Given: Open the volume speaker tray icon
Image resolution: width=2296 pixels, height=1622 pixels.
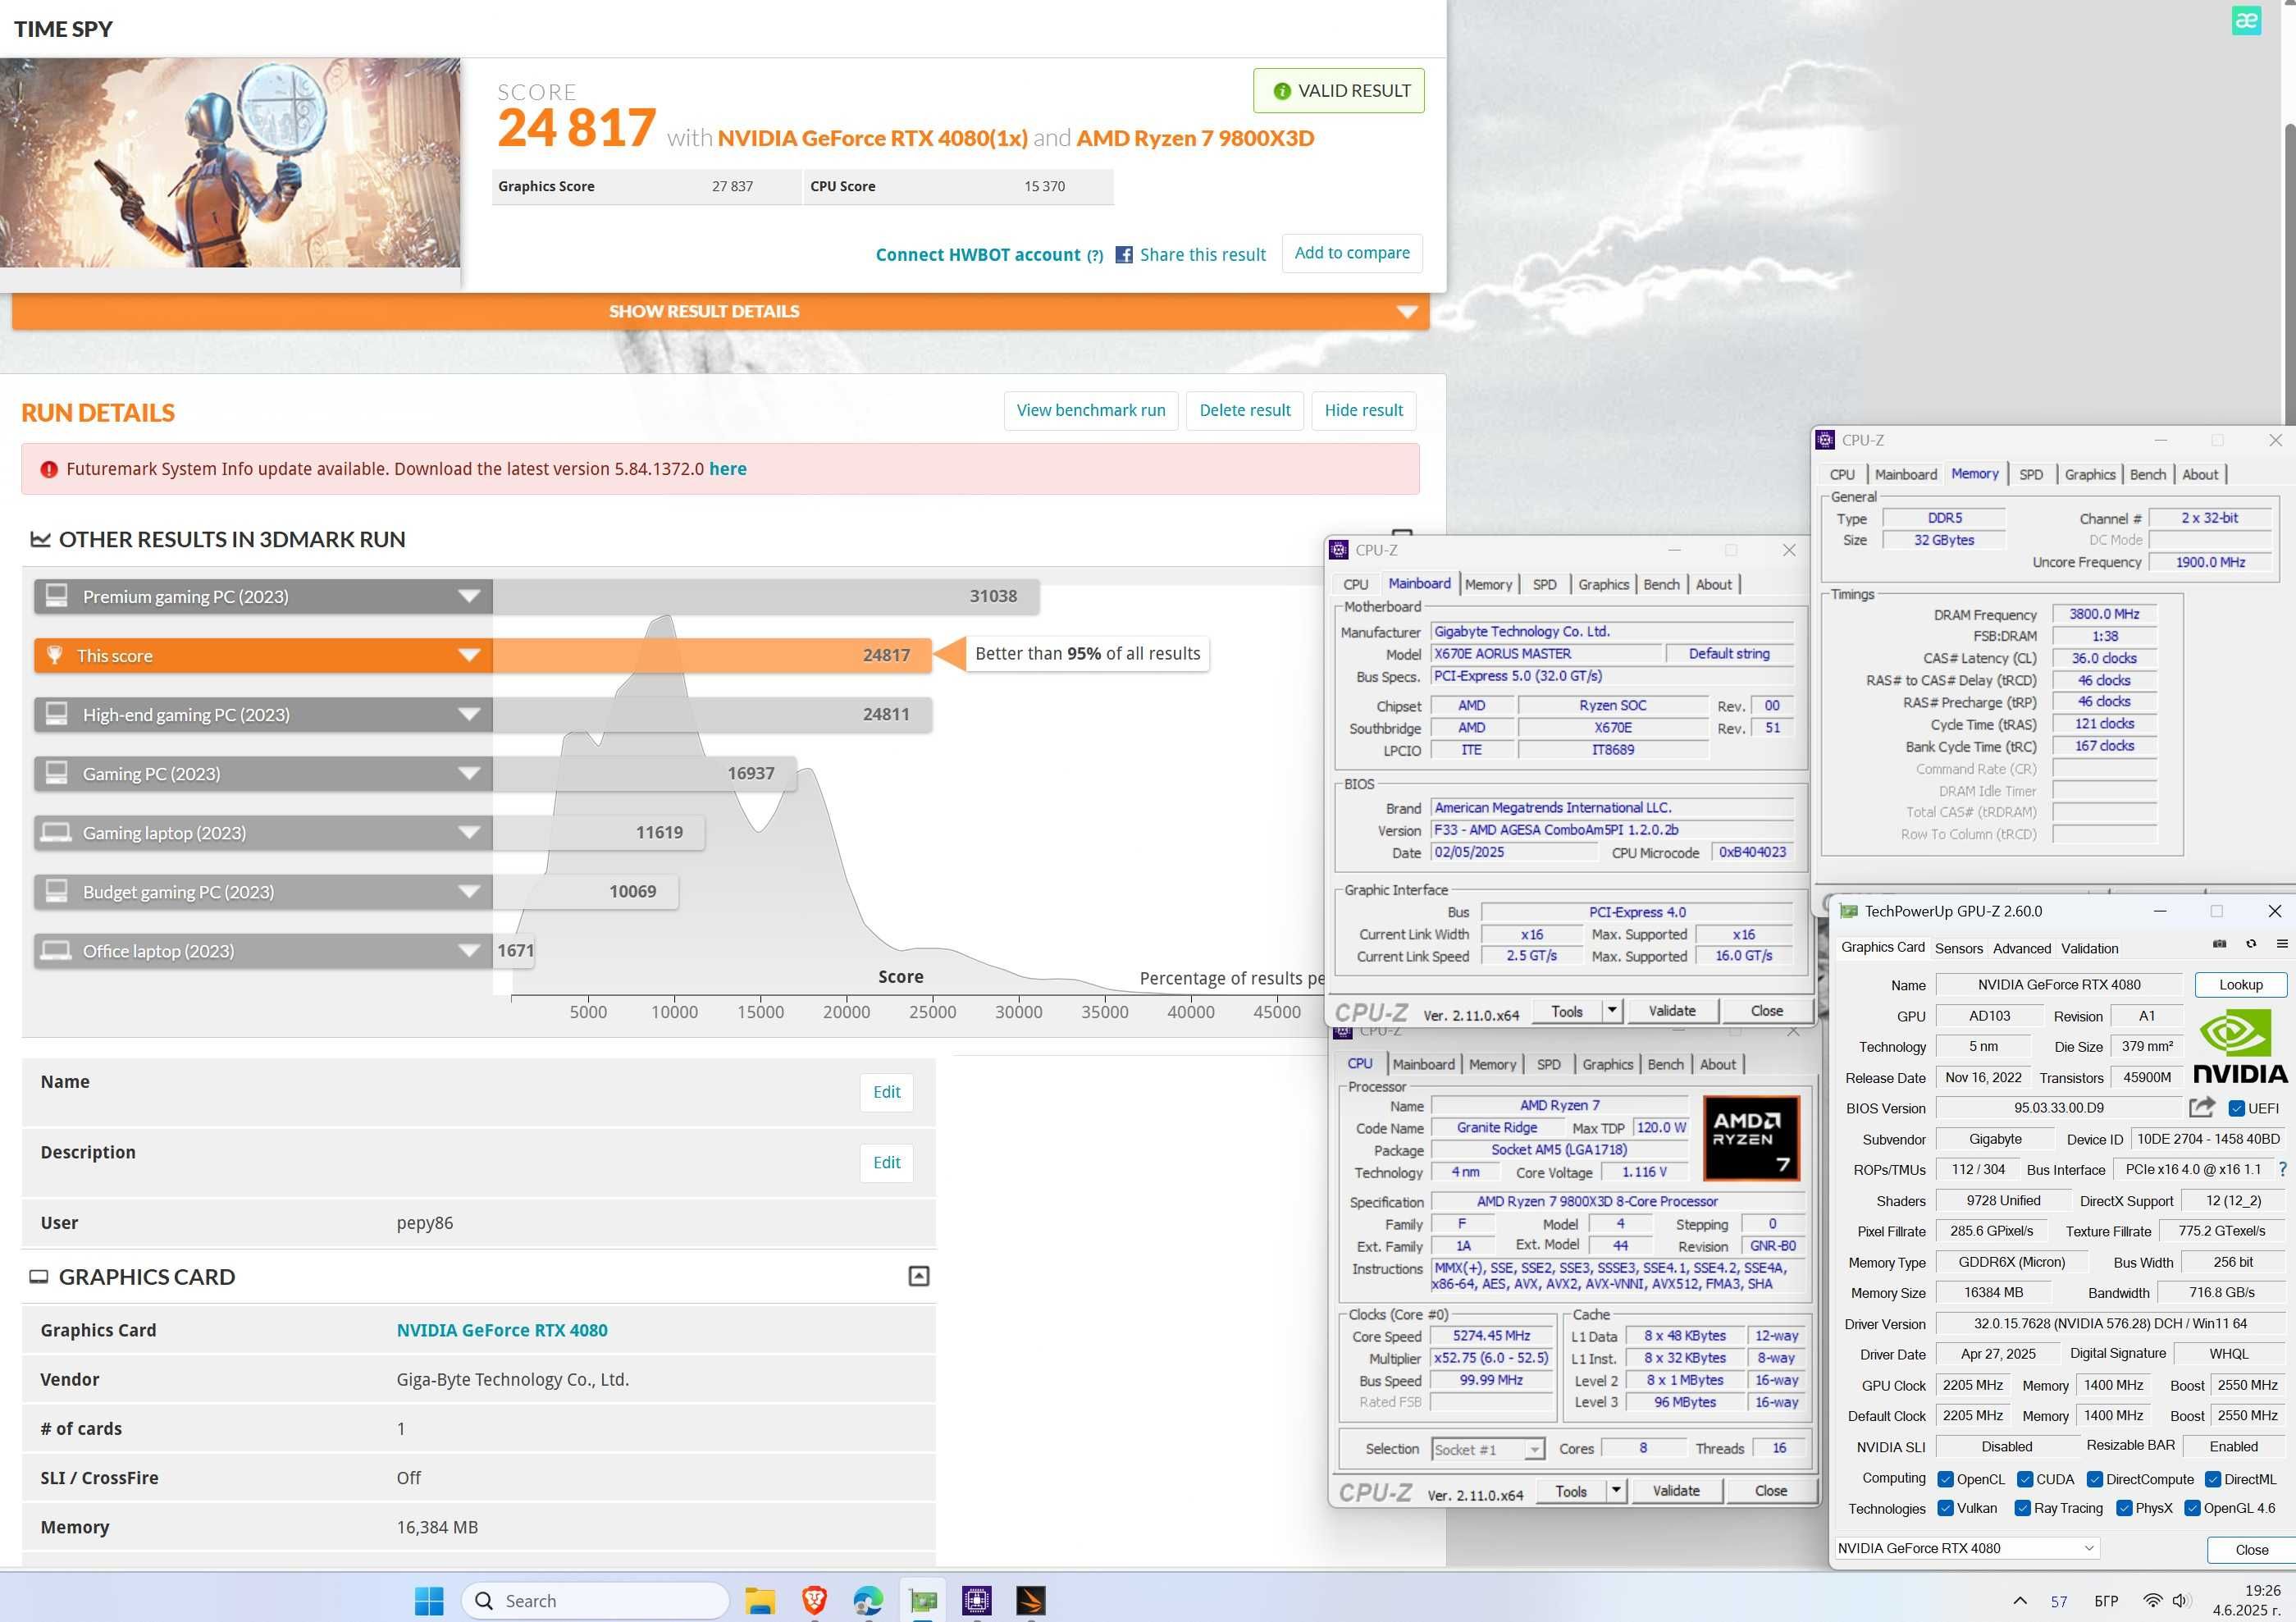Looking at the screenshot, I should pos(2182,1601).
